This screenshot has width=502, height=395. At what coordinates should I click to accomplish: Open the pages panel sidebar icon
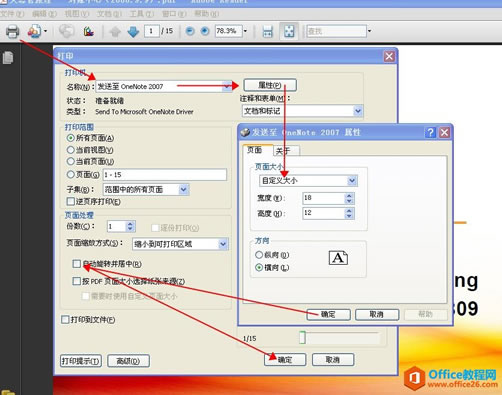click(8, 58)
